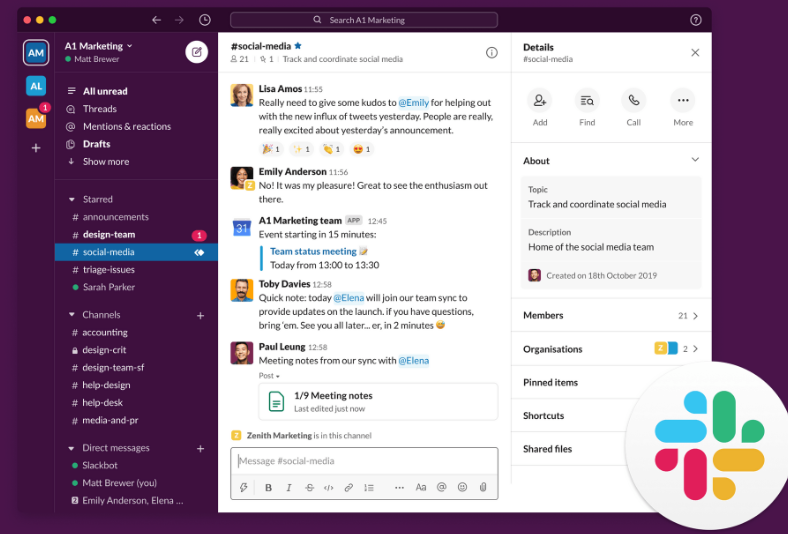The image size is (788, 534).
Task: Click the Search A1 Marketing field
Action: 364,20
